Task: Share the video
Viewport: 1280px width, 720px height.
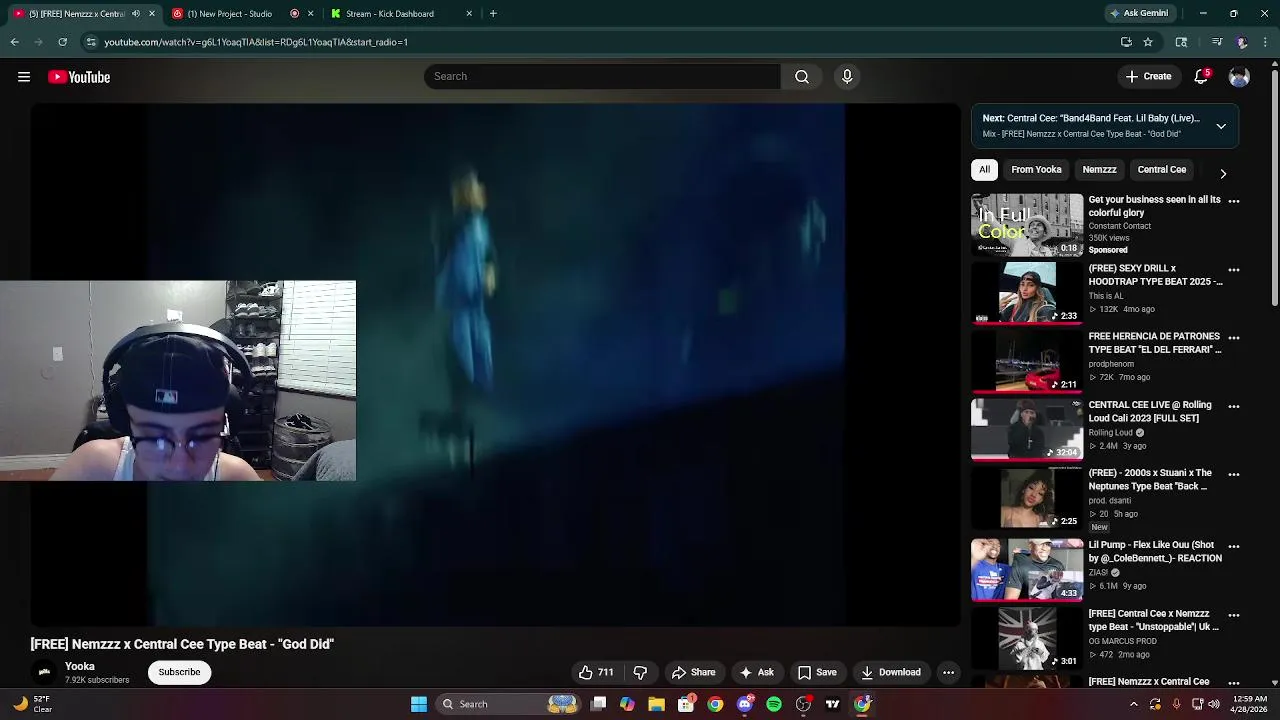Action: tap(693, 672)
